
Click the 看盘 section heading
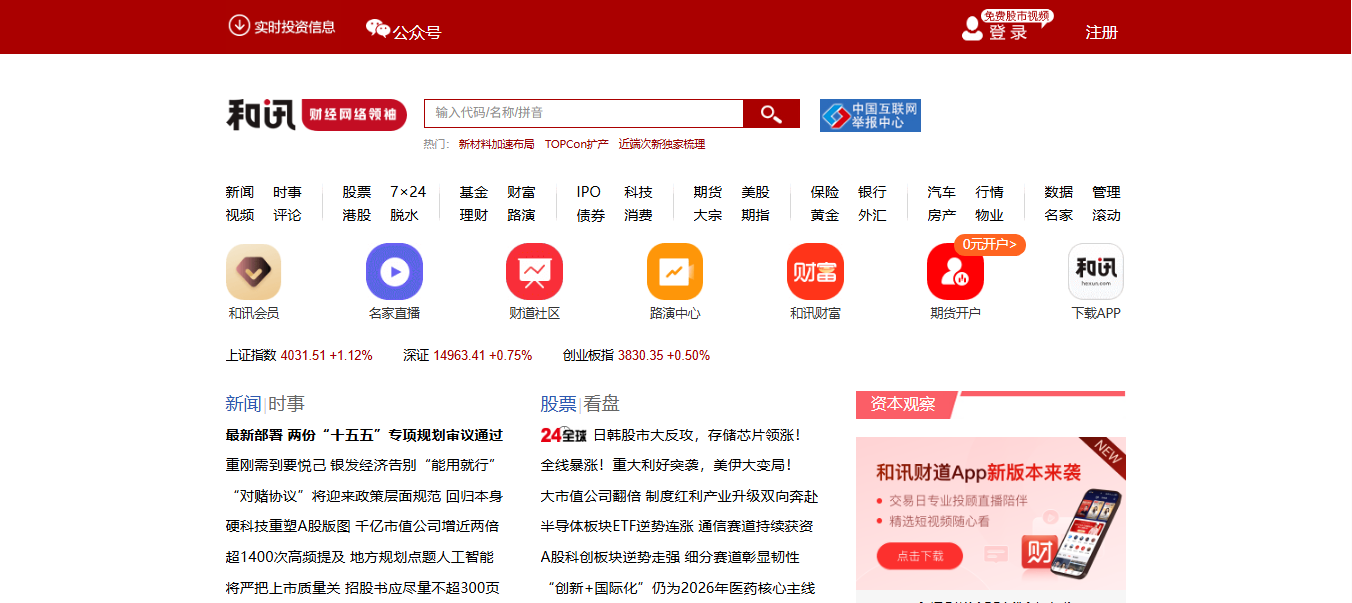click(x=602, y=404)
